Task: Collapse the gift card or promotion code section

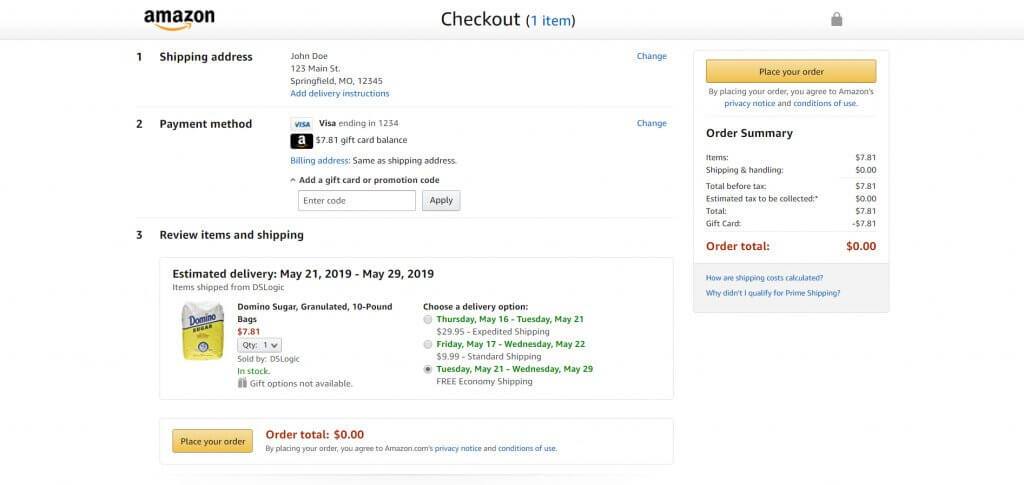Action: click(293, 181)
